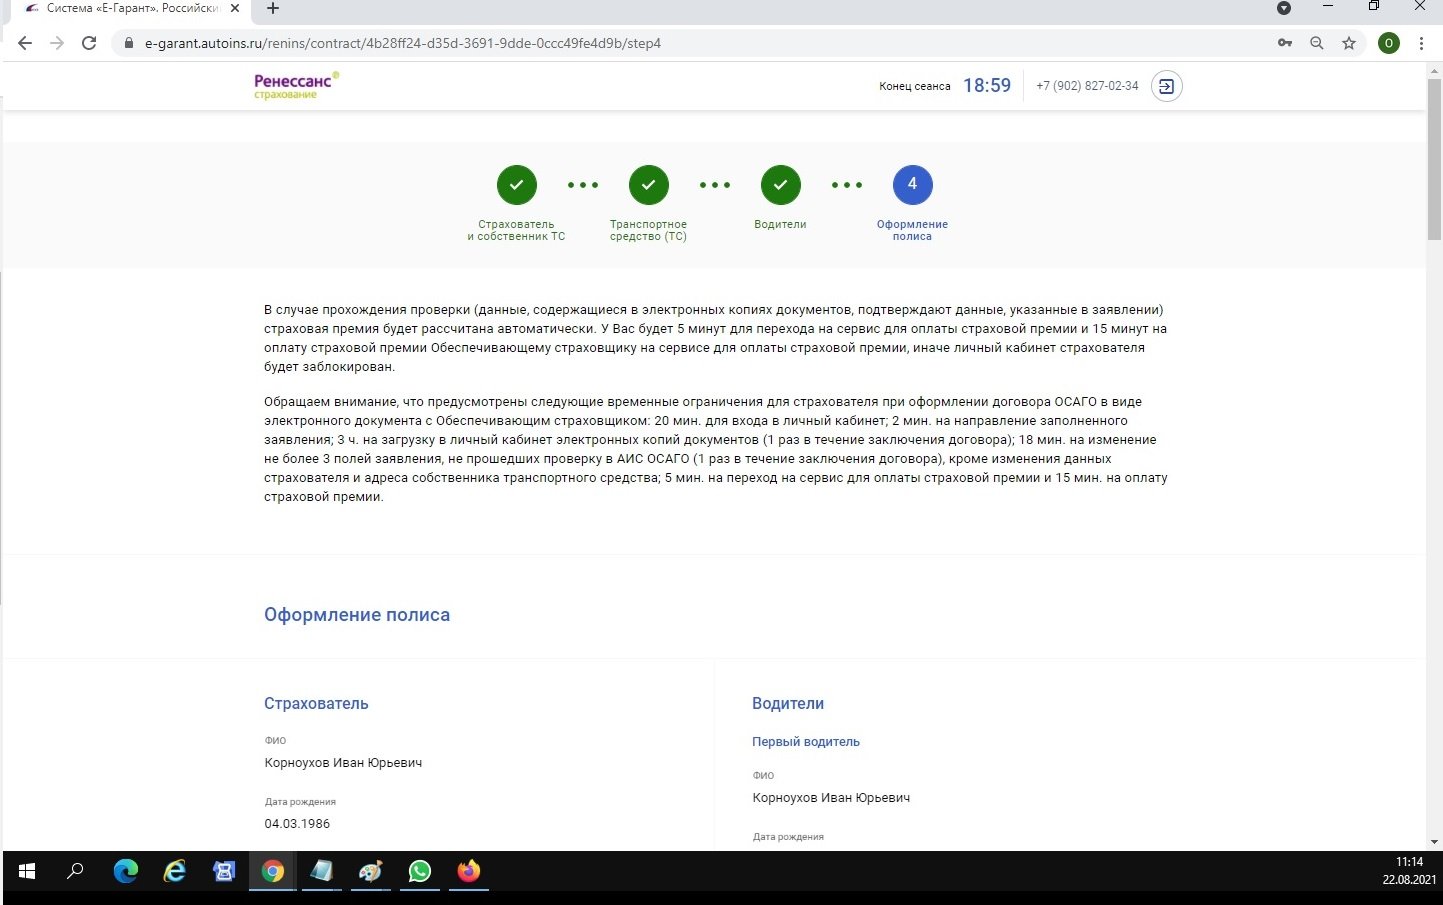Select the completed Водители step circle

point(780,185)
